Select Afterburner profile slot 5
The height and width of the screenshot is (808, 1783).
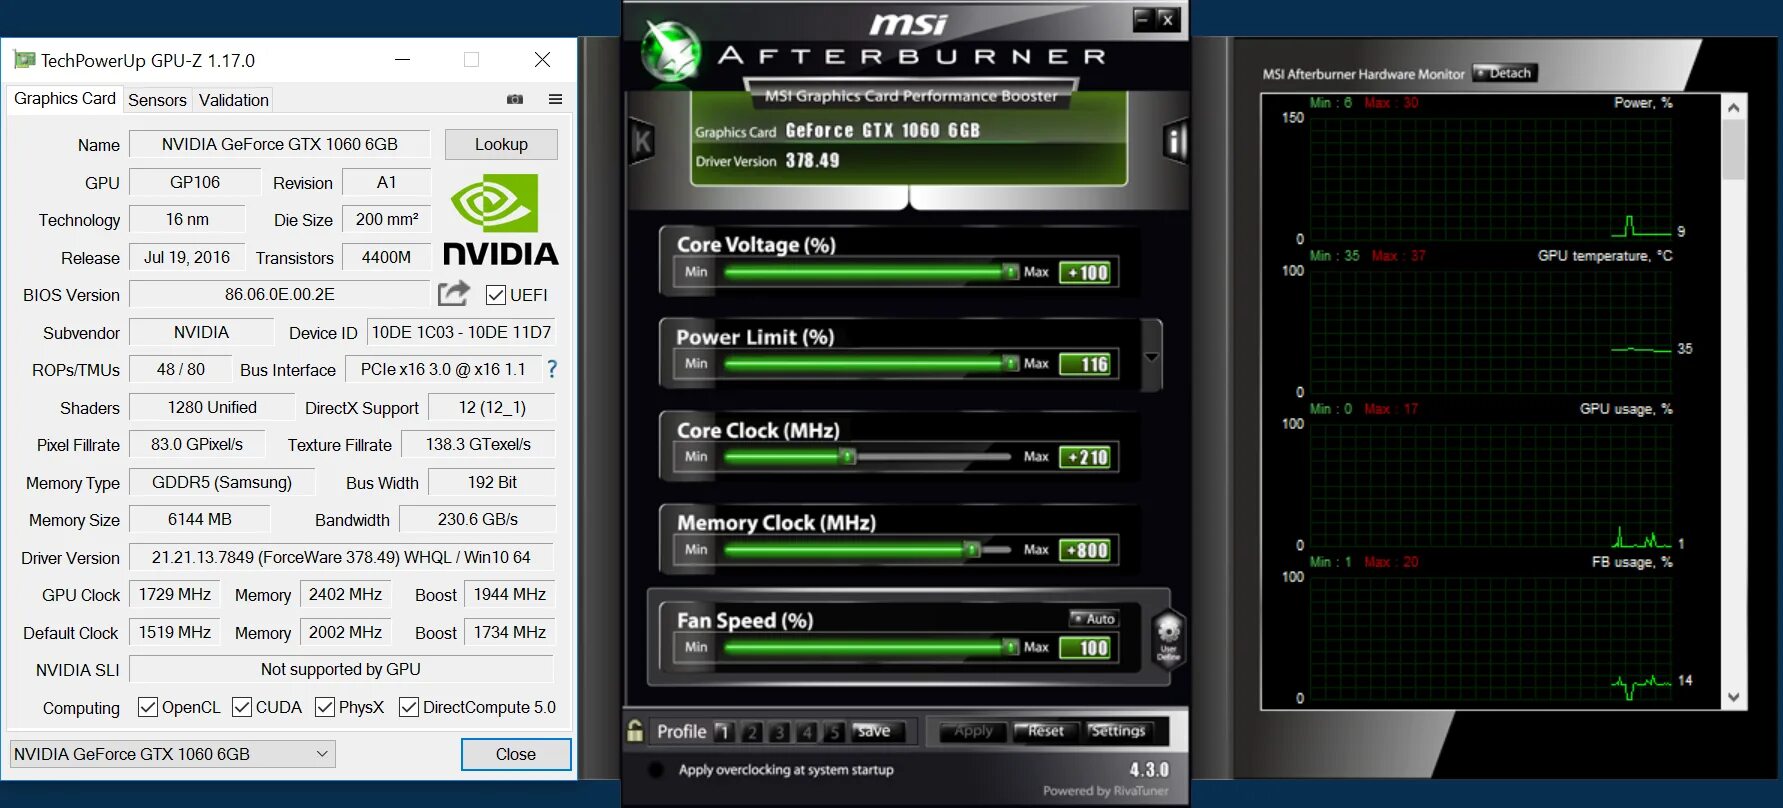click(x=834, y=732)
